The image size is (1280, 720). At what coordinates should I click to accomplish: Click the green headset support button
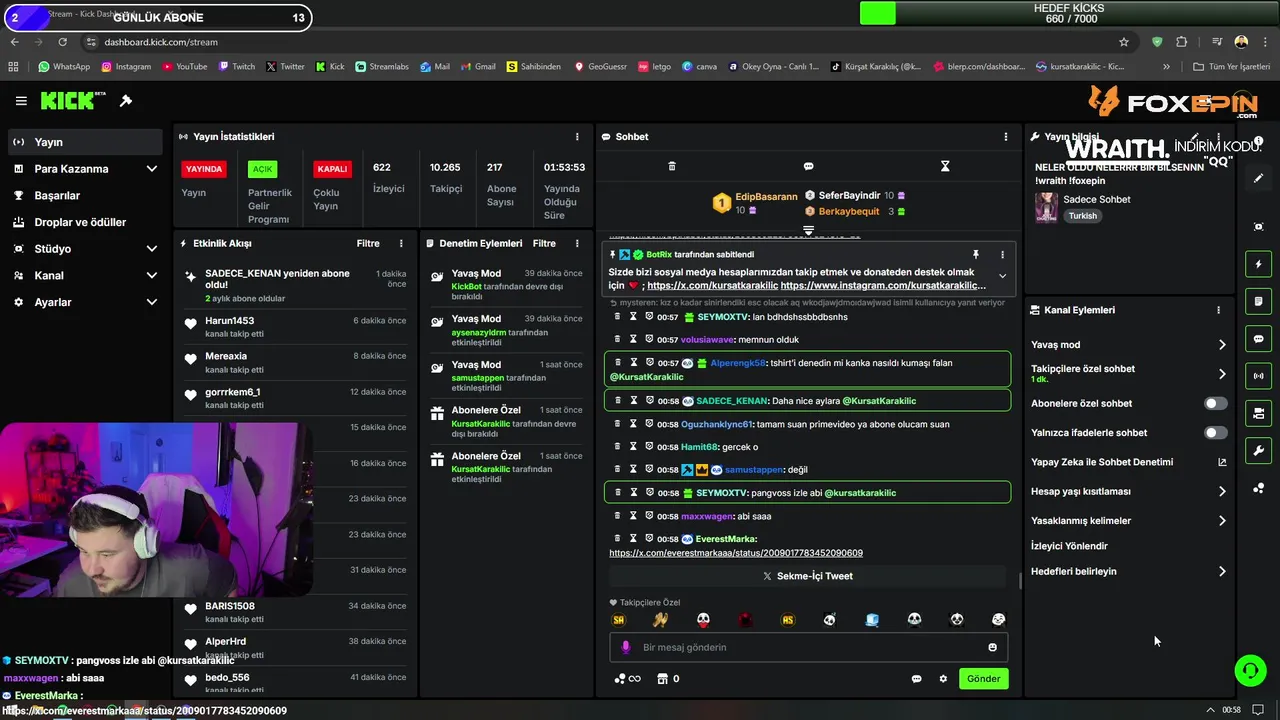tap(1250, 670)
